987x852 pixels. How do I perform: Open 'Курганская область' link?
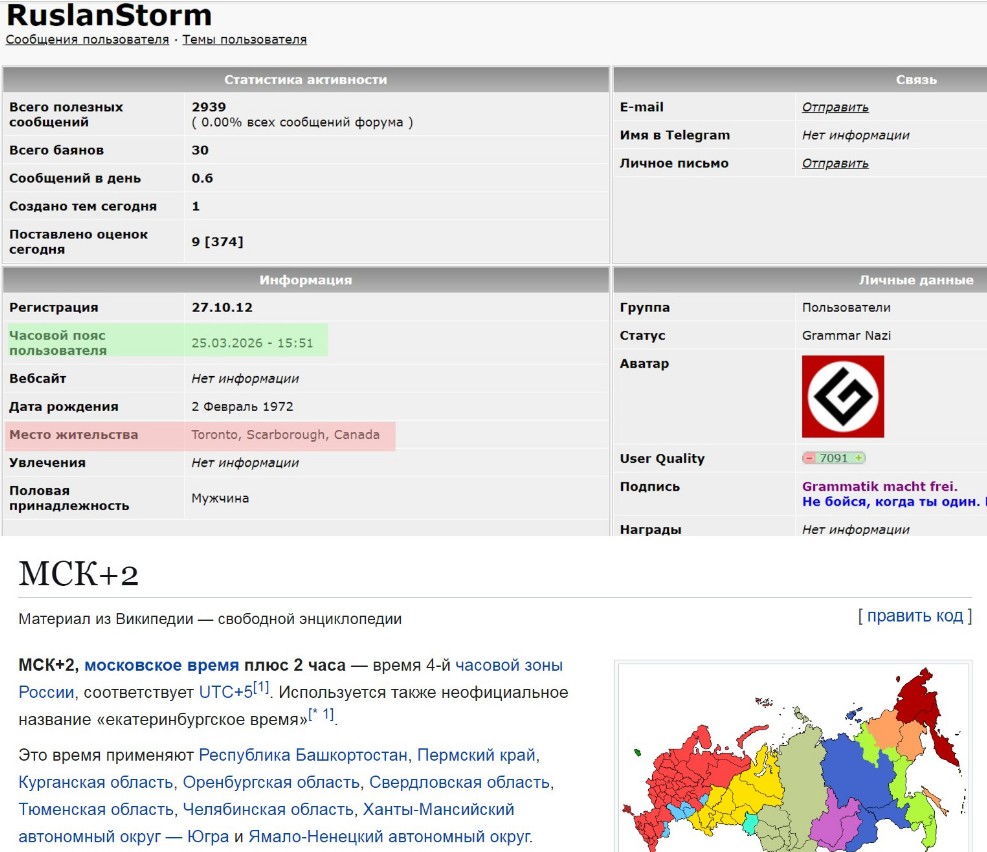click(96, 782)
